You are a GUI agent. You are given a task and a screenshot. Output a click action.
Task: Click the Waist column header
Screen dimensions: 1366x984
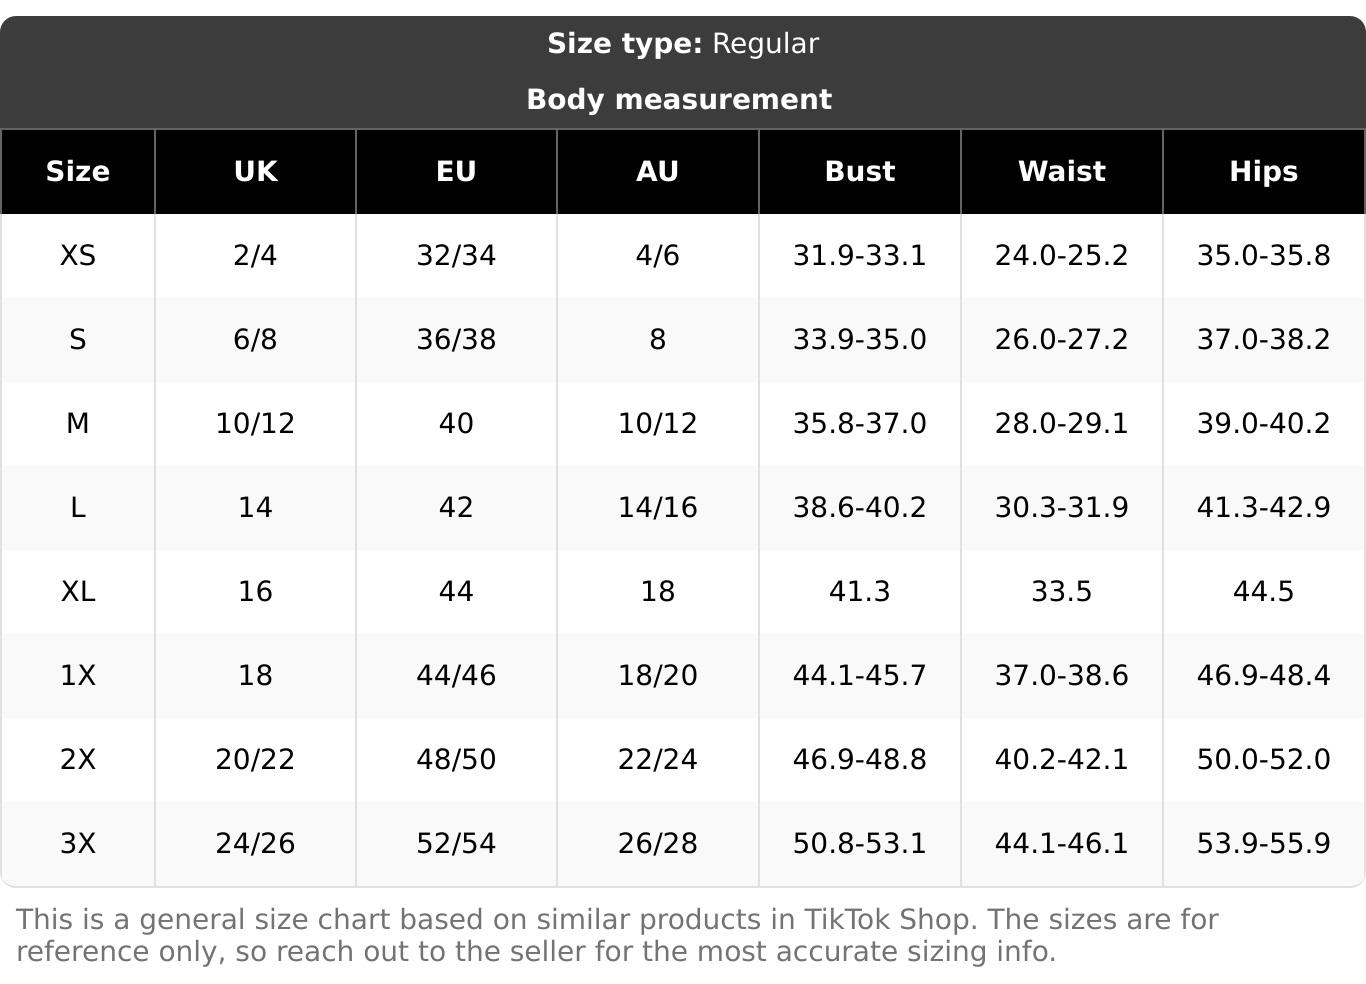coord(1061,172)
